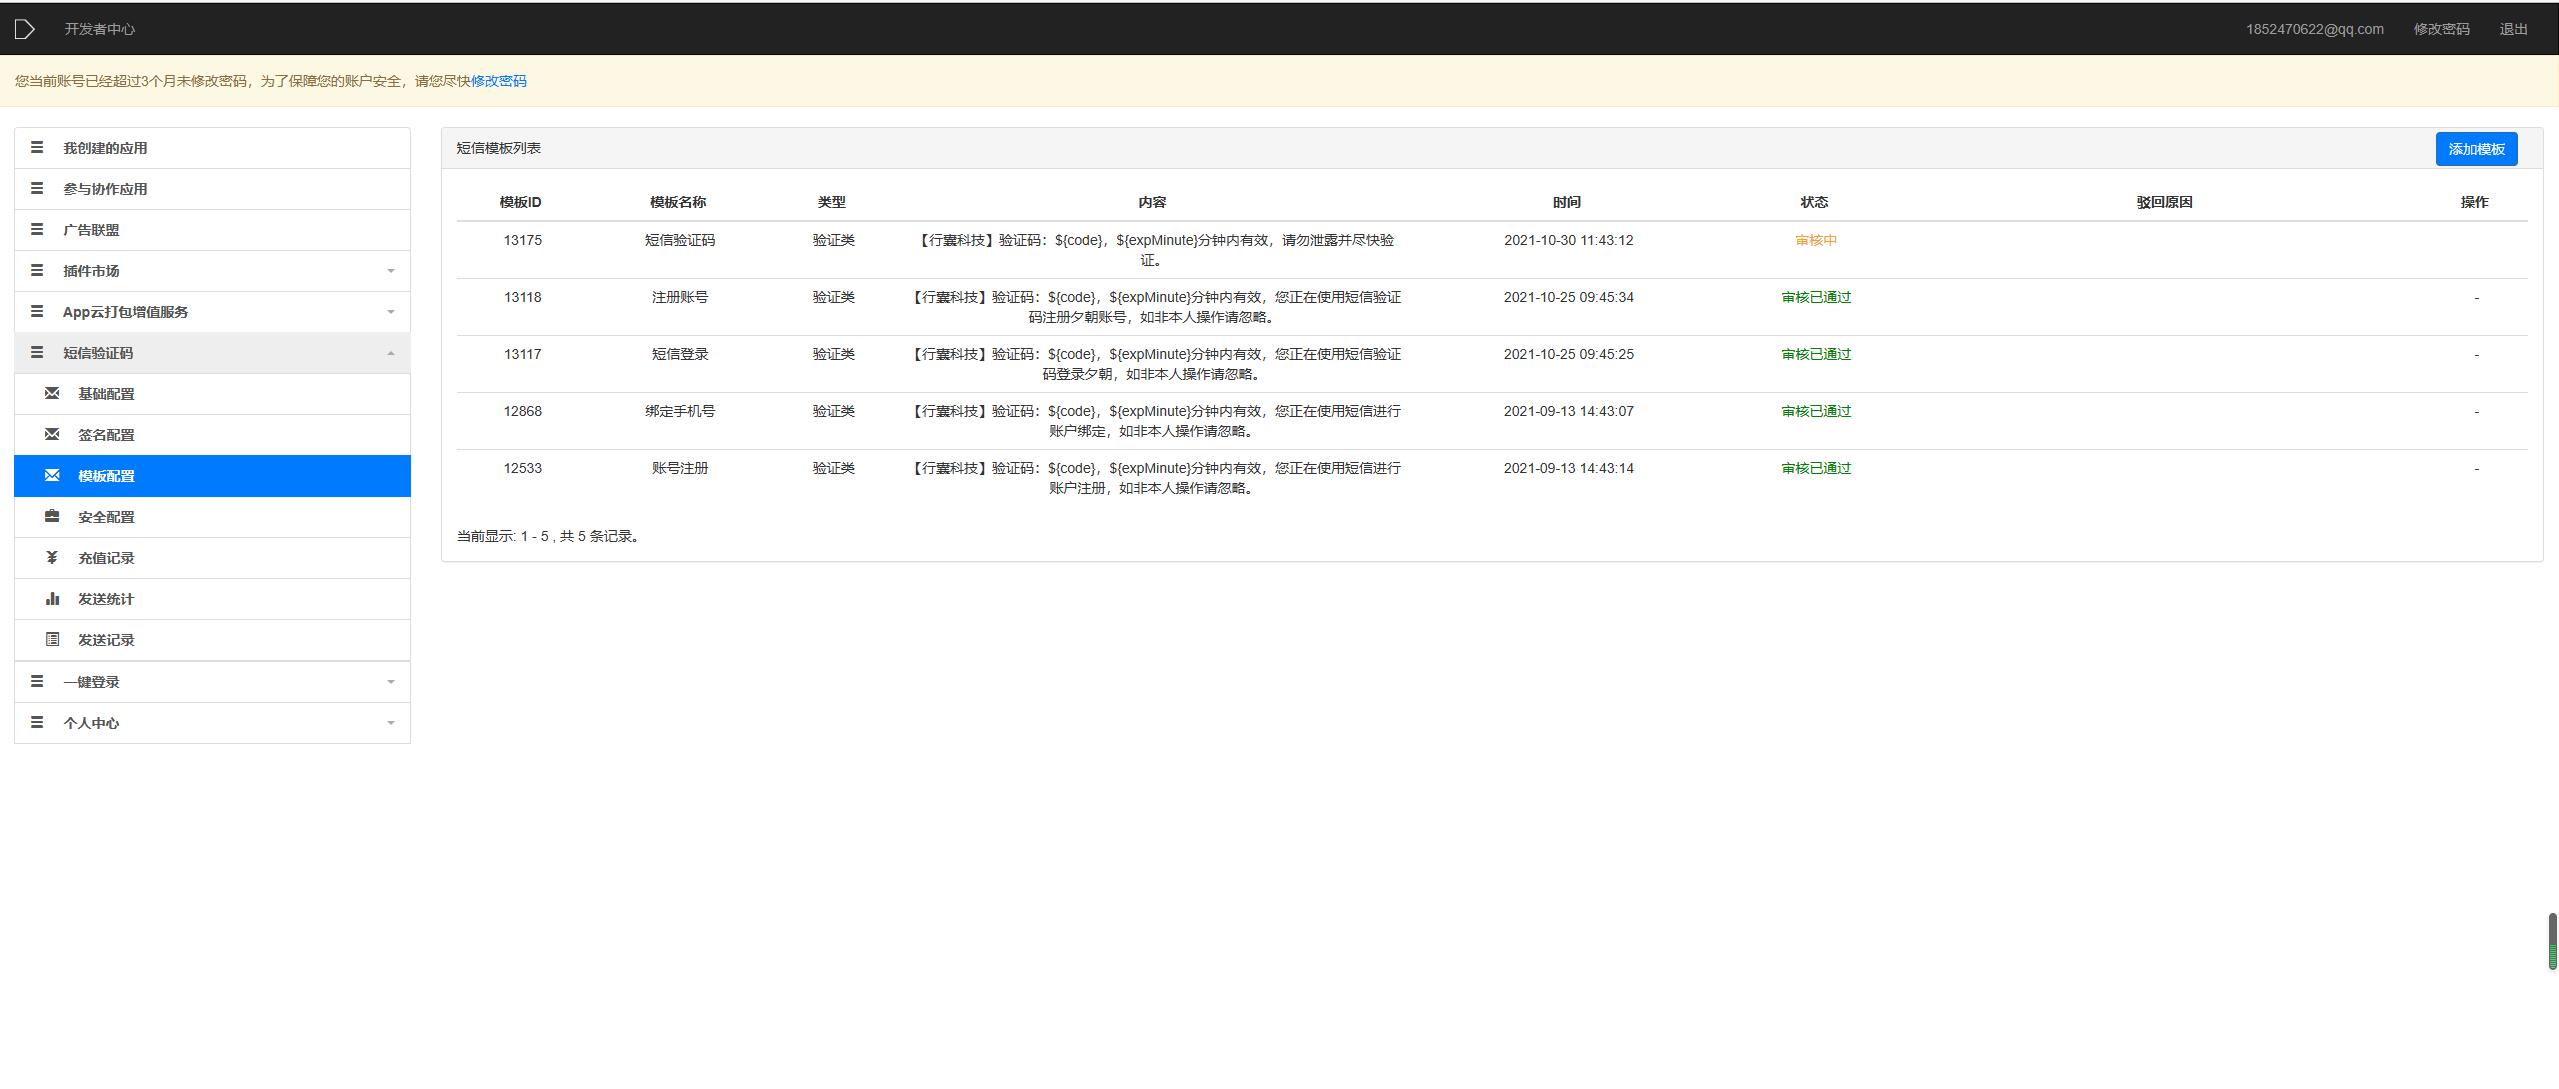Click list icon beside 发送记录
Screen dimensions: 2559x1089
click(x=52, y=639)
